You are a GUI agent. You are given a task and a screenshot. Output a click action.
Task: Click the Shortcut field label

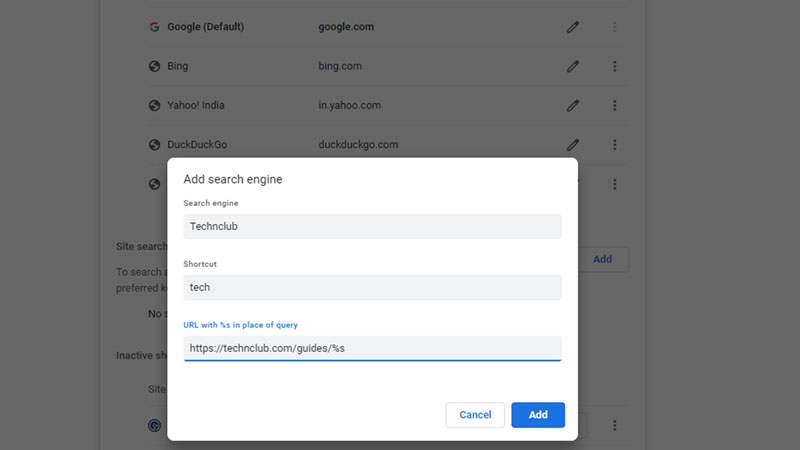point(200,264)
